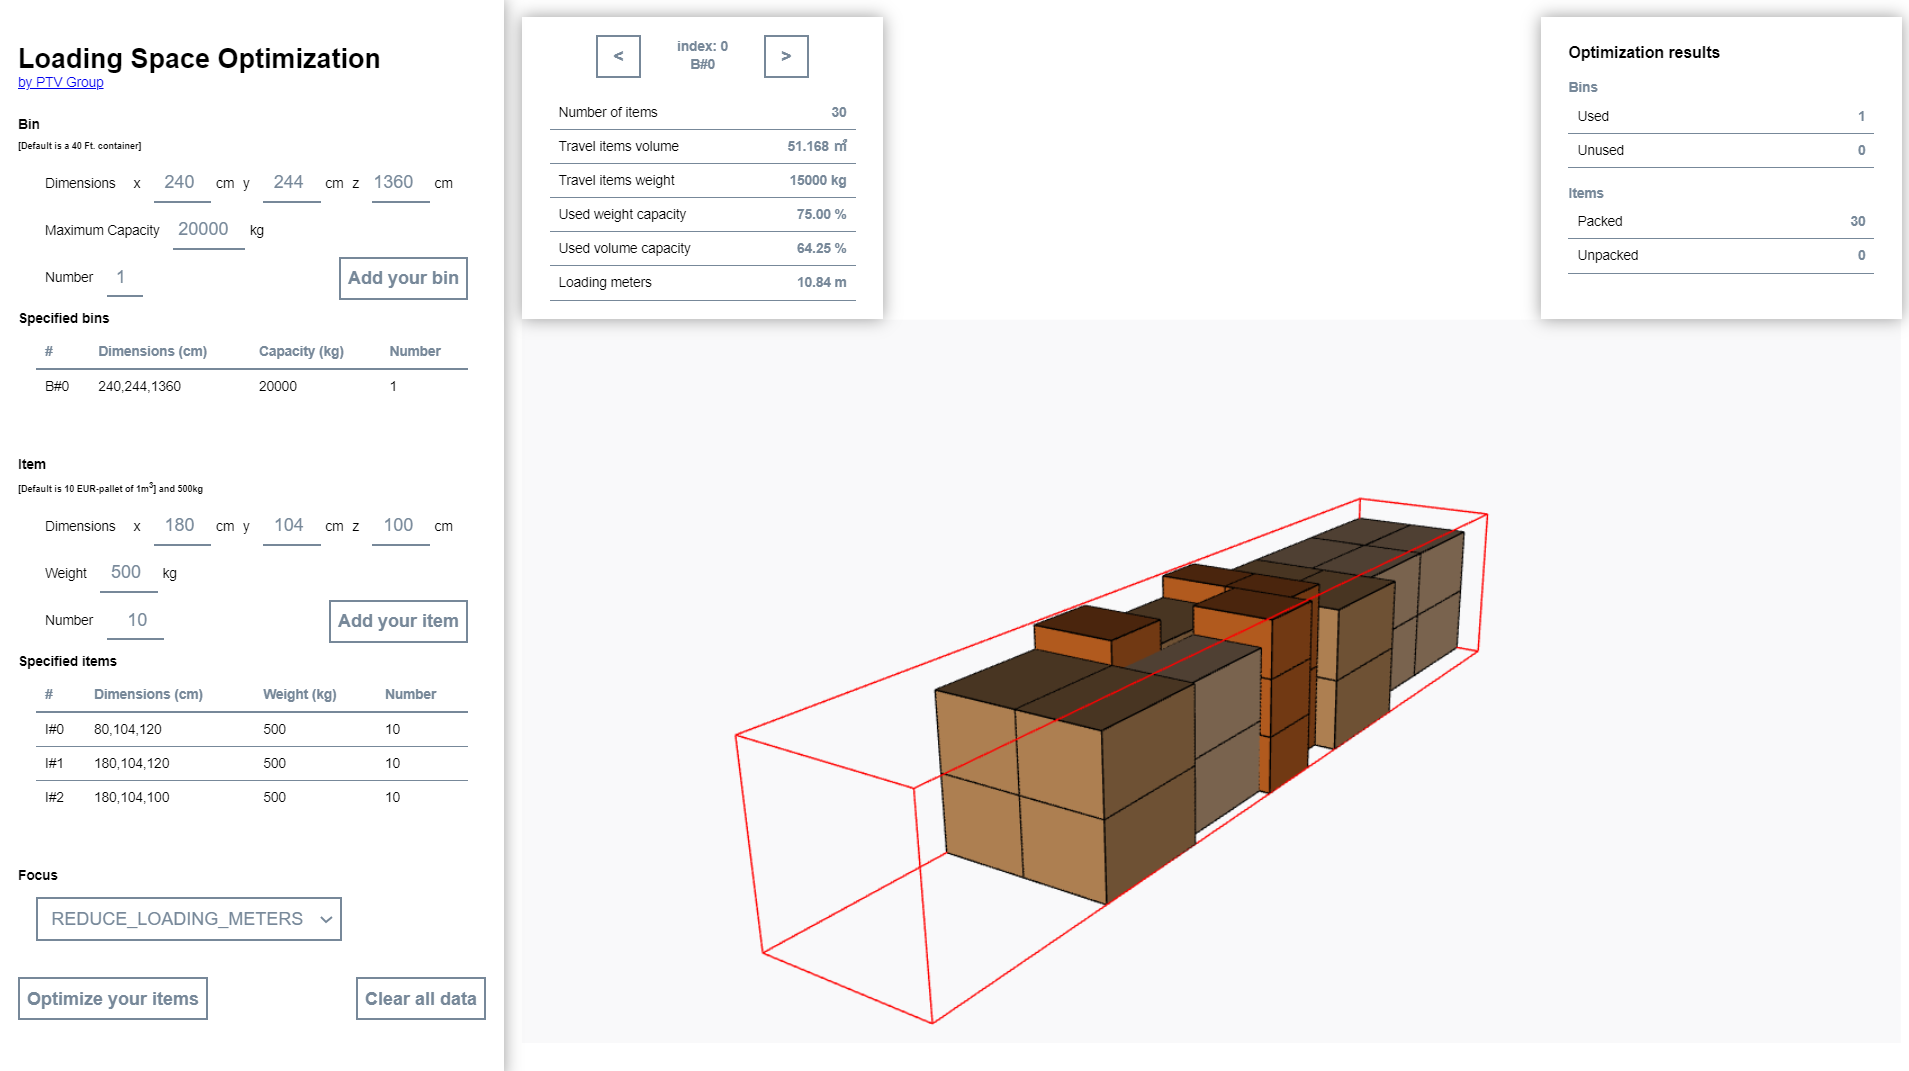Click the Focus dropdown chevron
Screen dimensions: 1909x1071
[324, 918]
